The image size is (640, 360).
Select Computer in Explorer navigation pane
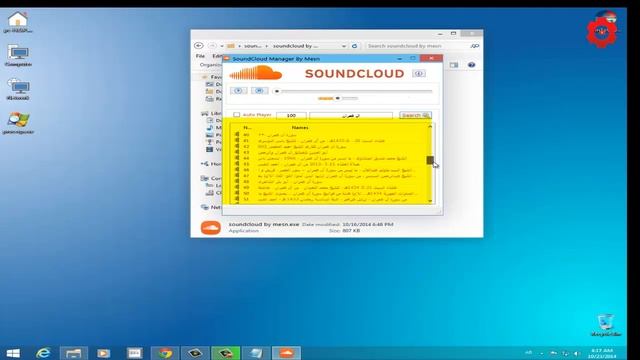coord(211,178)
